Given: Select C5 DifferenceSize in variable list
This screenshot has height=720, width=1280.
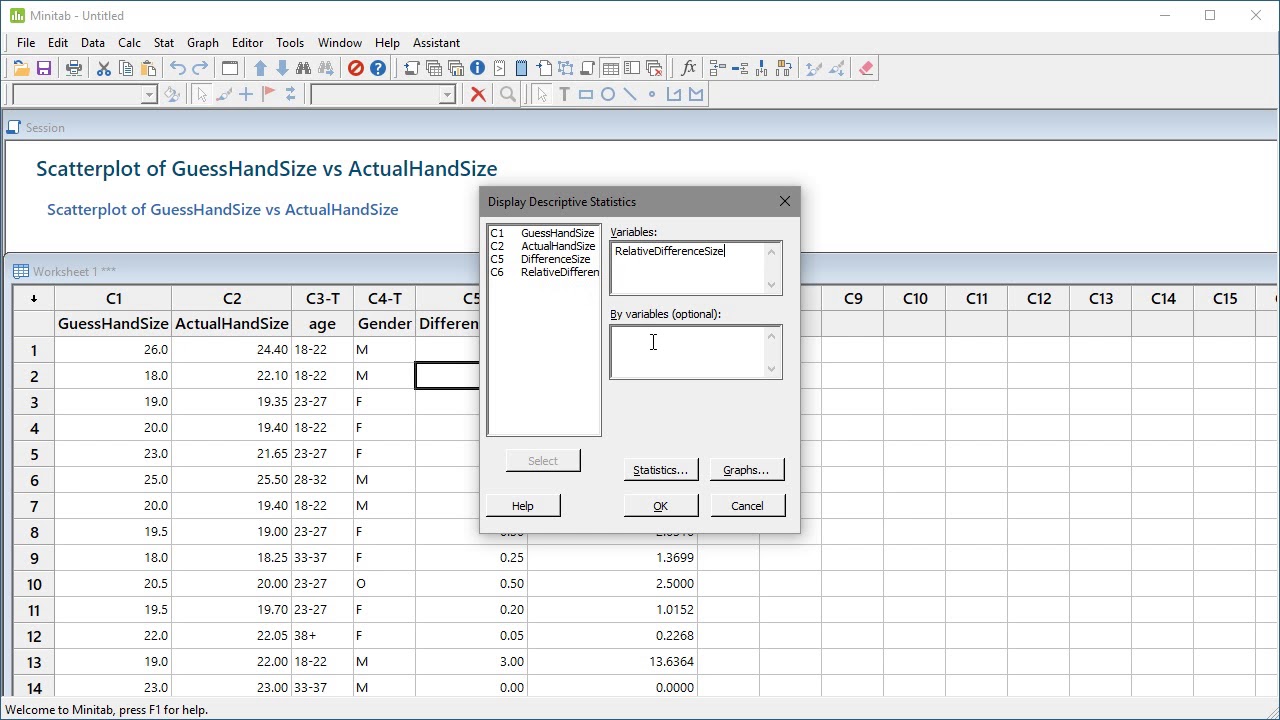Looking at the screenshot, I should tap(543, 259).
